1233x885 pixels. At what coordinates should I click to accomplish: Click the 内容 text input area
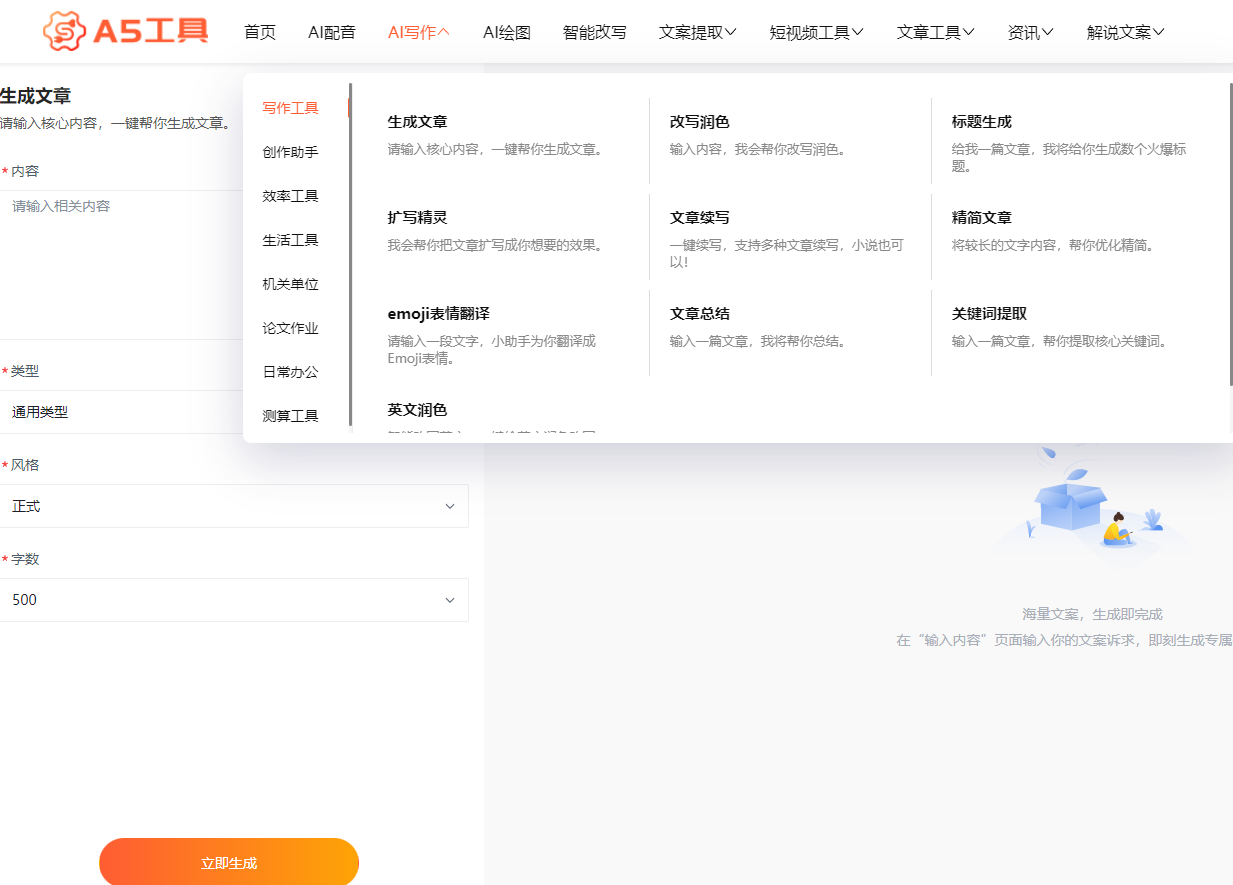[x=121, y=264]
